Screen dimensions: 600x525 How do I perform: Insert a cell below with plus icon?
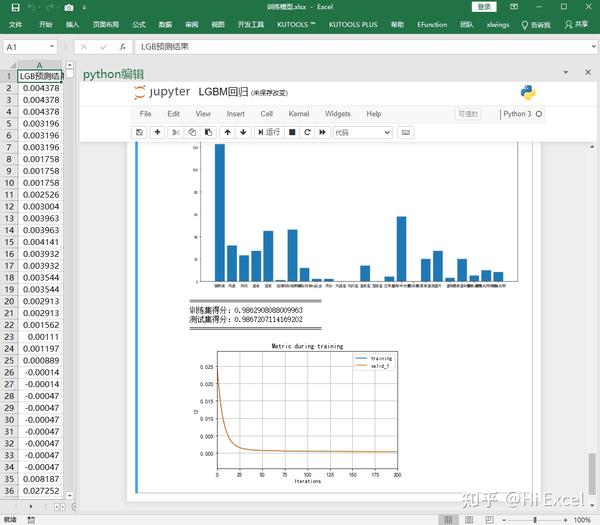157,132
